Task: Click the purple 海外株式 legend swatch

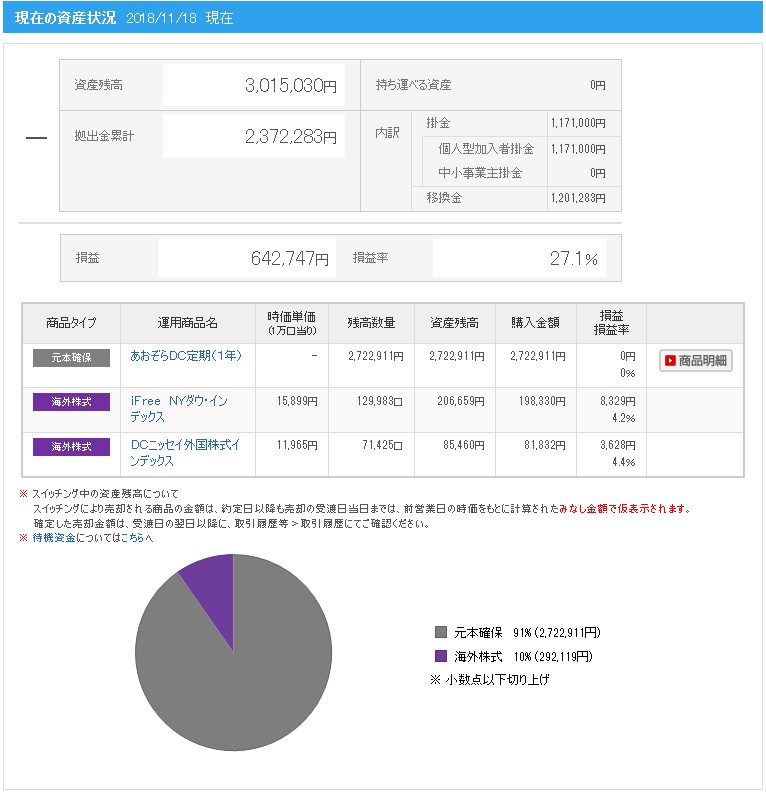Action: (x=441, y=656)
